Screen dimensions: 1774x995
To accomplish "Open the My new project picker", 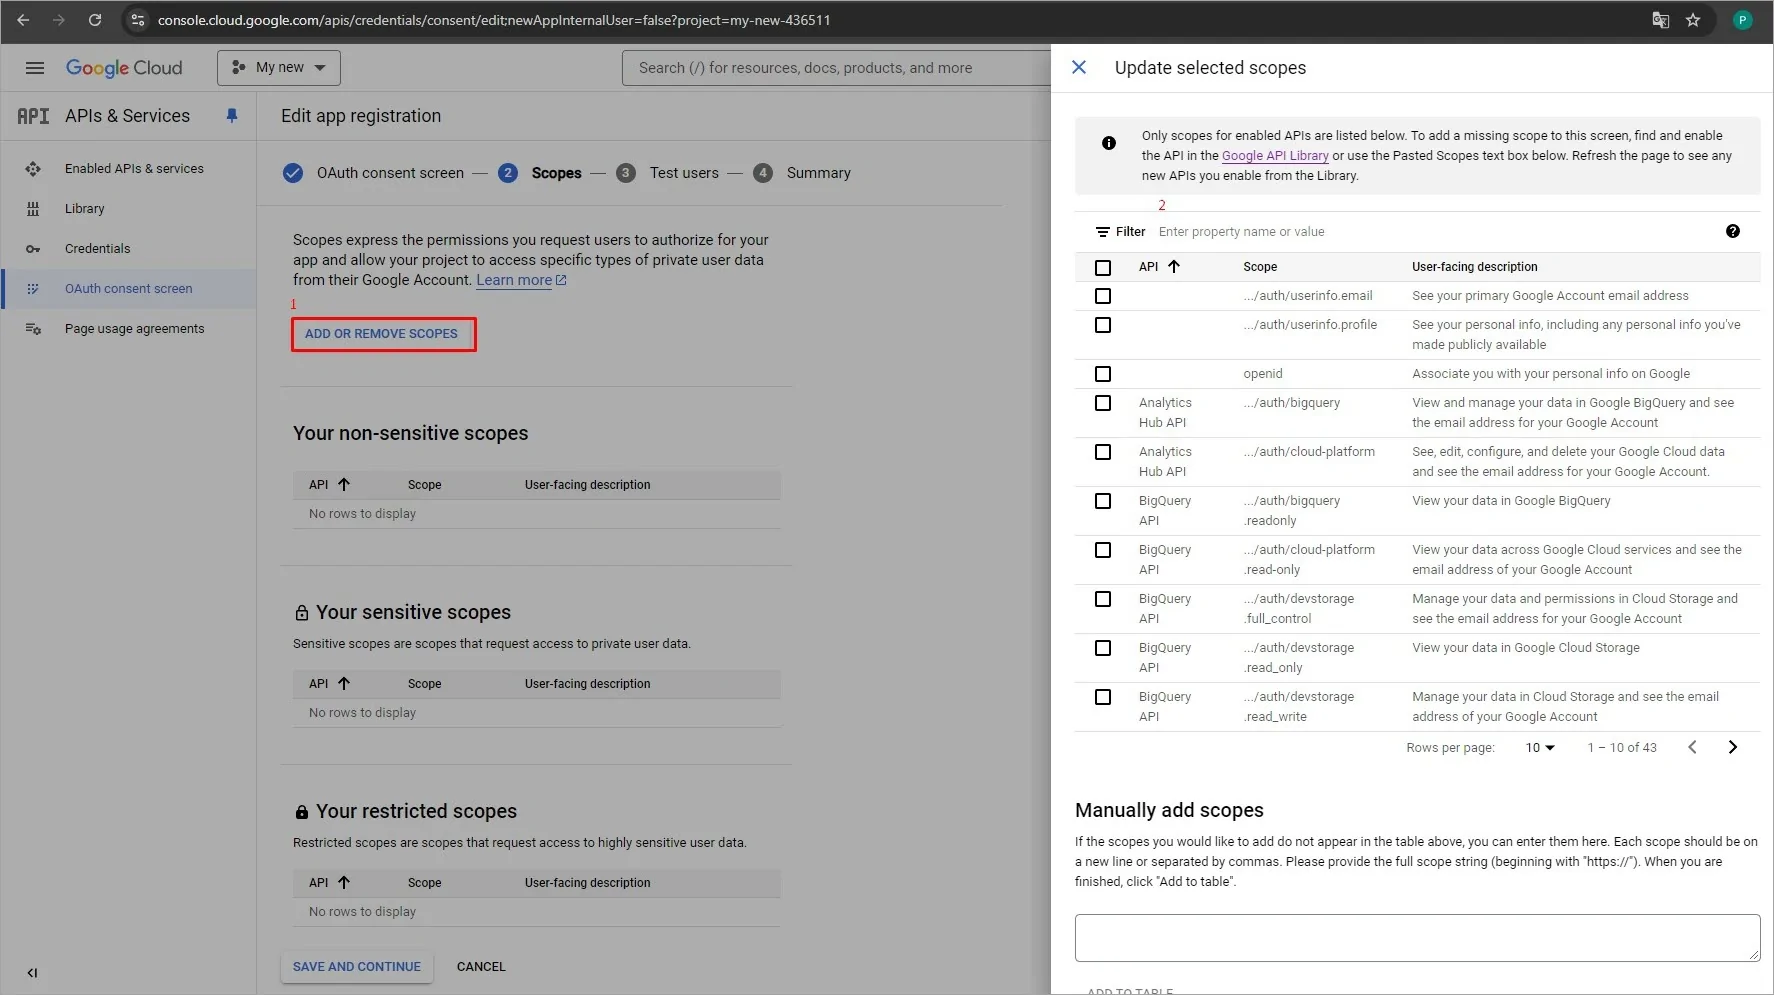I will click(x=278, y=67).
